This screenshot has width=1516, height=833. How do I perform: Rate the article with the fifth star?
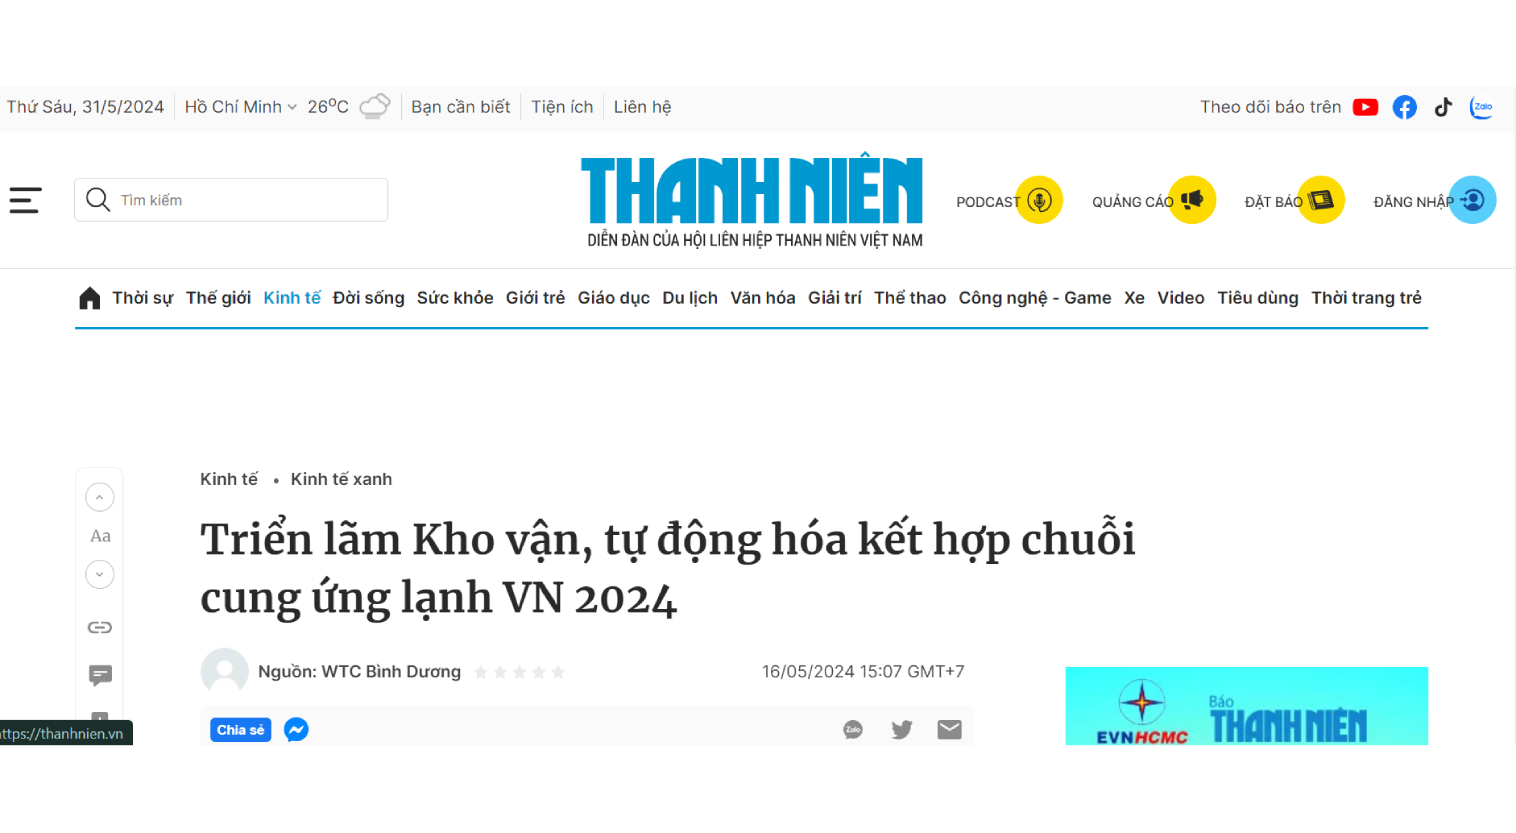558,672
